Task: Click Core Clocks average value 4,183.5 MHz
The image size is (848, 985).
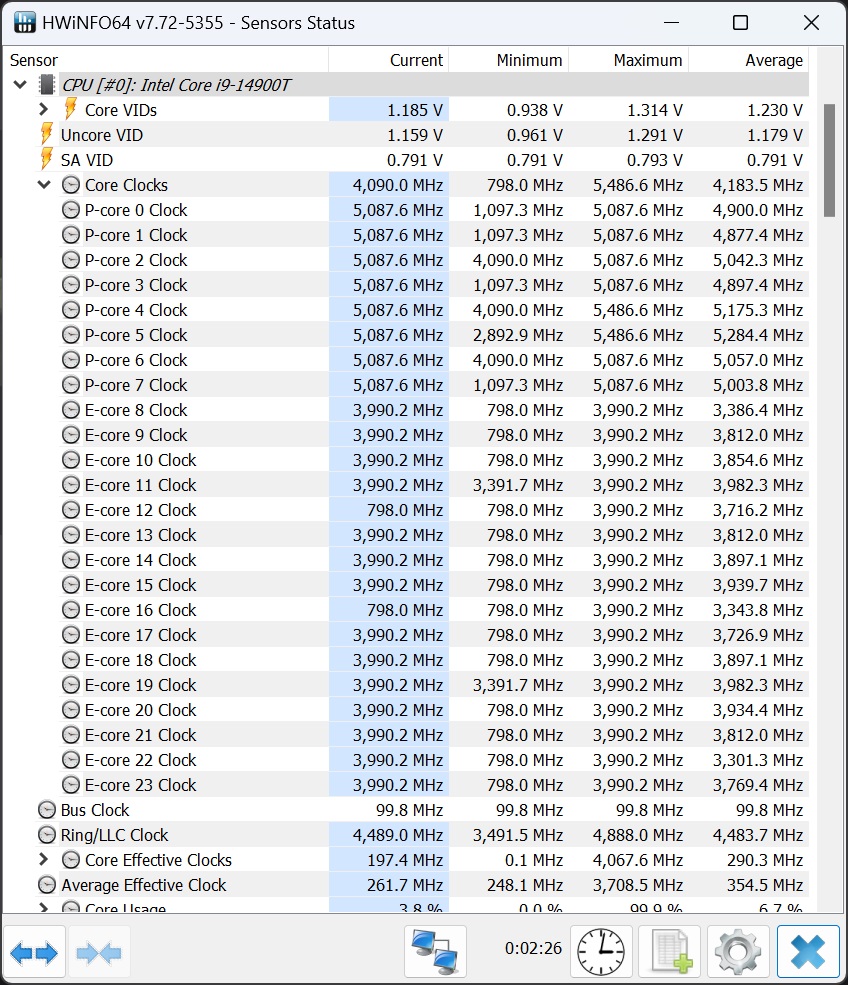Action: tap(758, 185)
